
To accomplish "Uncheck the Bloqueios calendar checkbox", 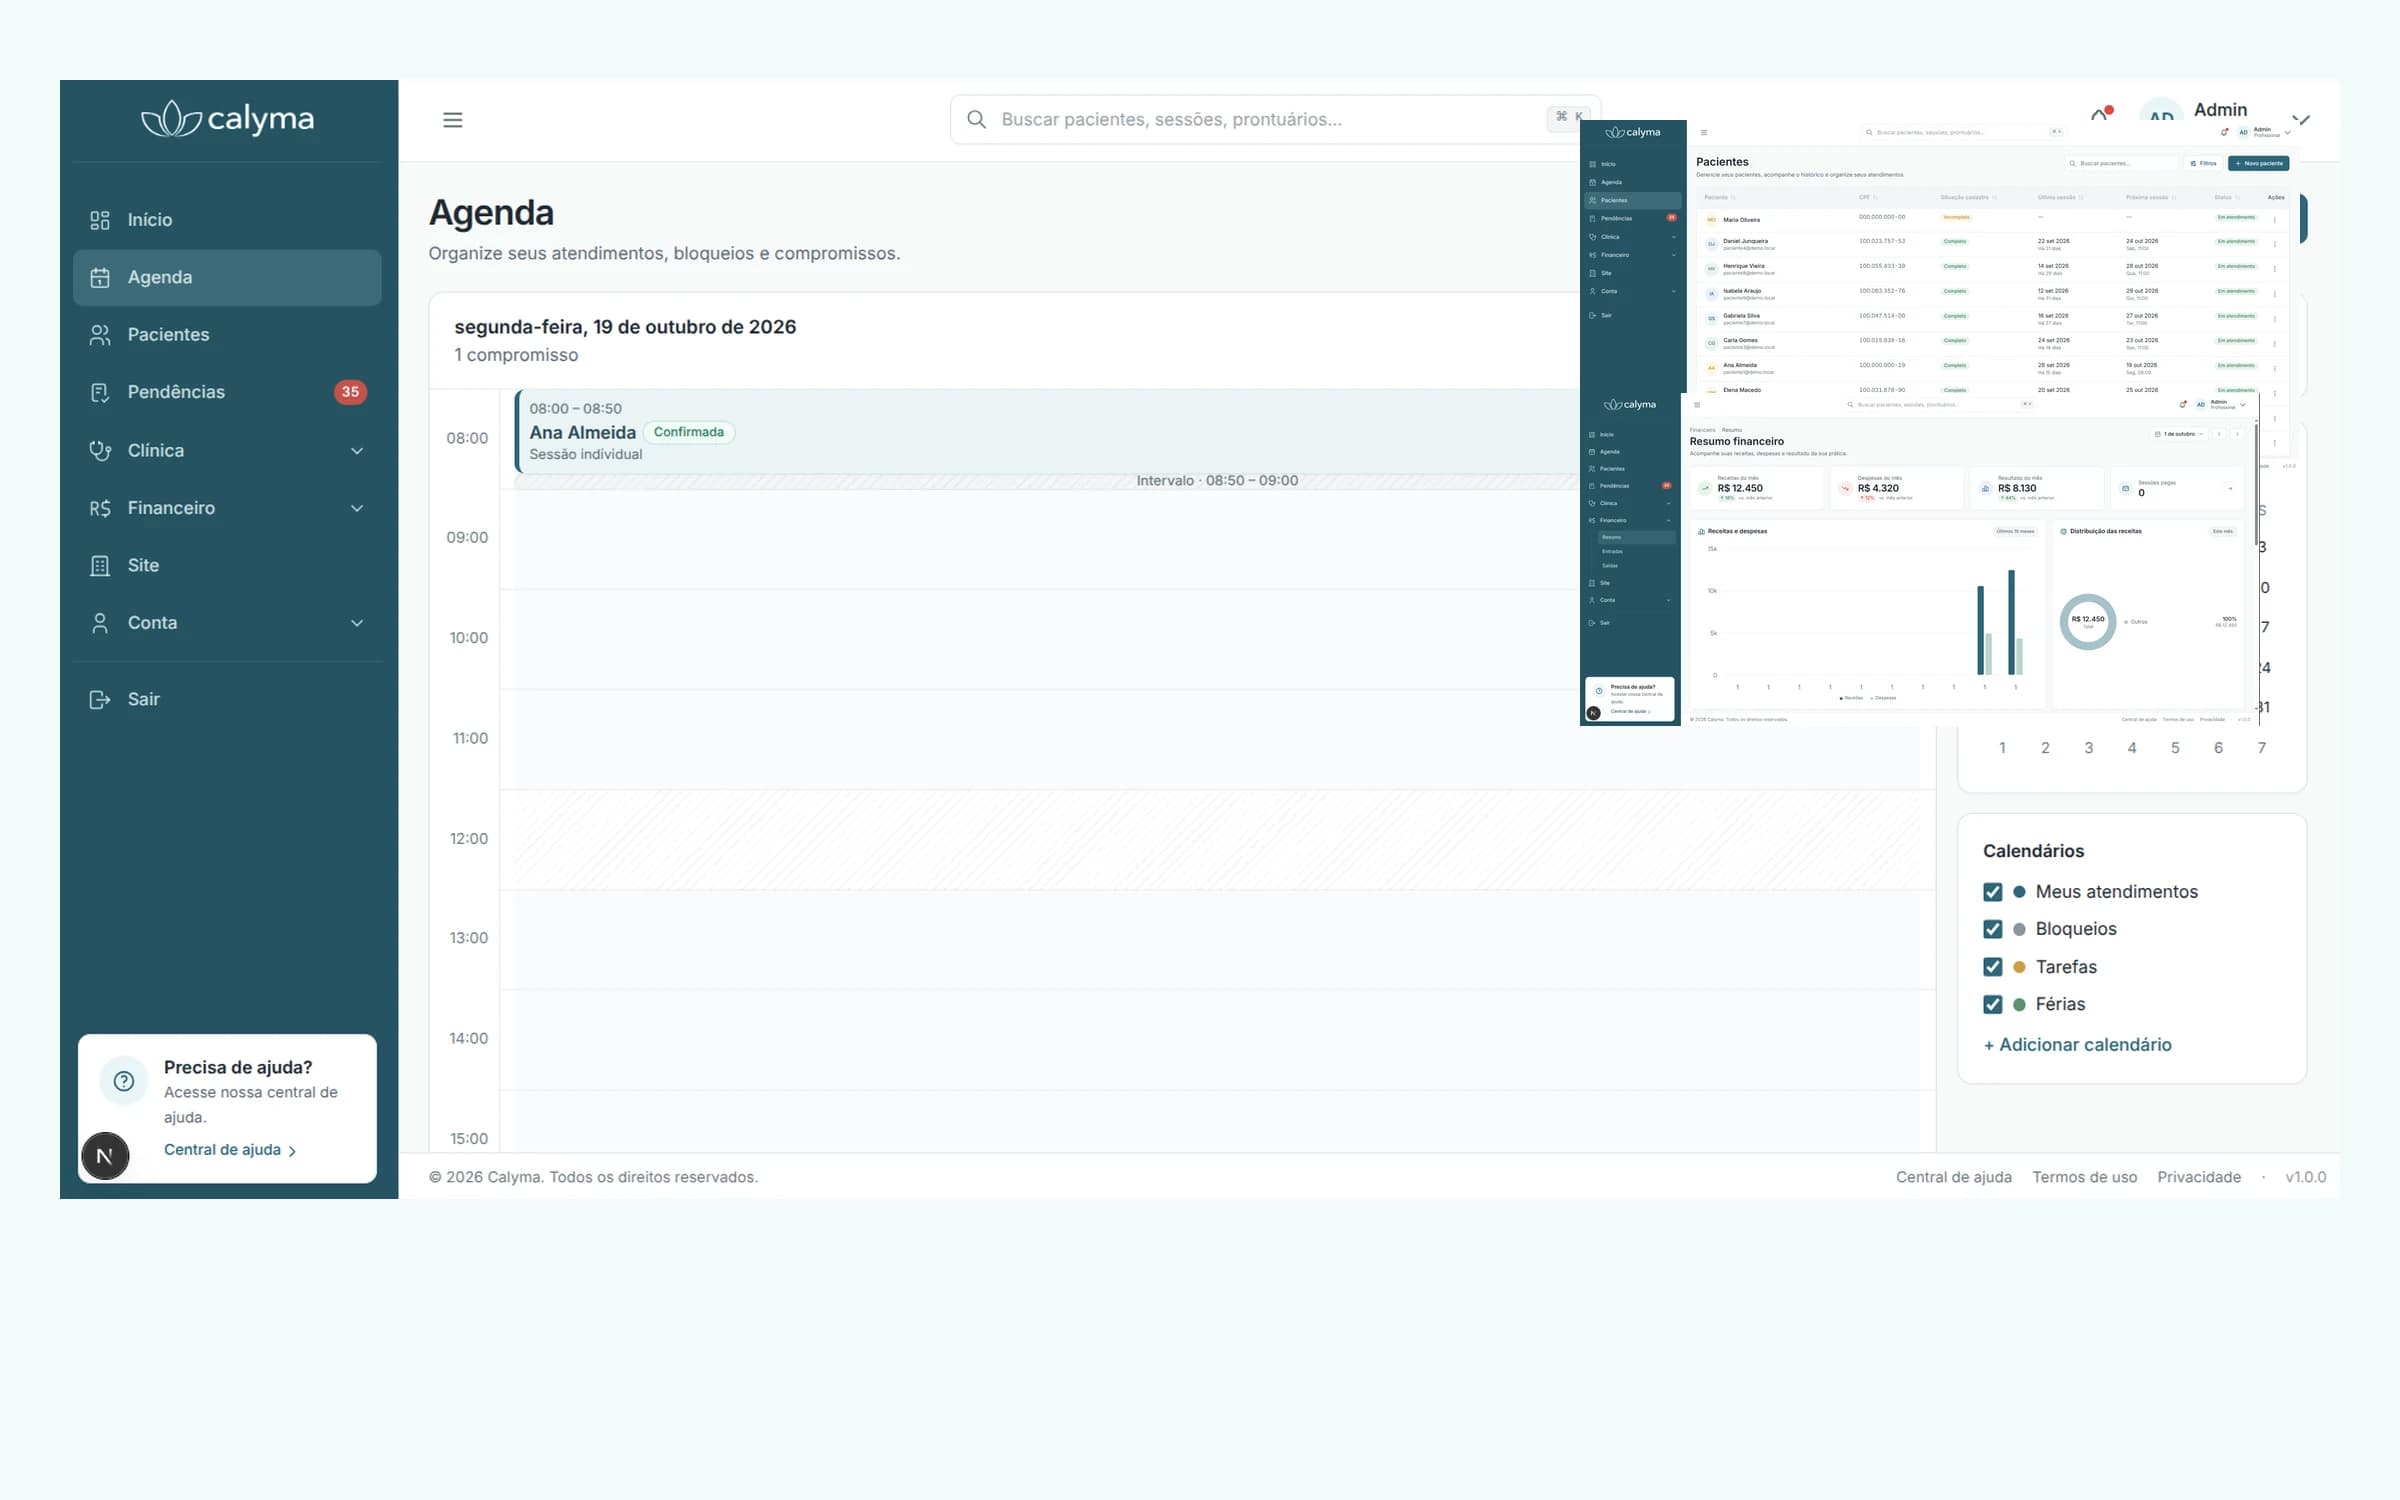I will (1992, 929).
